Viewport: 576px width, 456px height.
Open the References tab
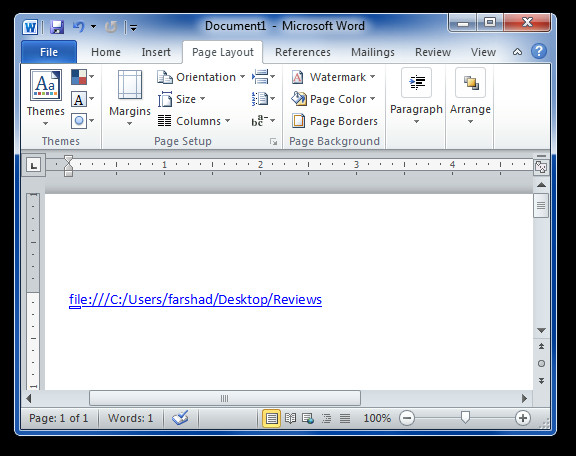[303, 52]
